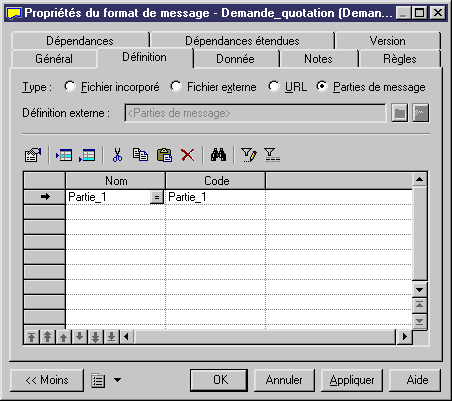The height and width of the screenshot is (401, 452).
Task: Open properties tool in list toolbar
Action: point(33,155)
